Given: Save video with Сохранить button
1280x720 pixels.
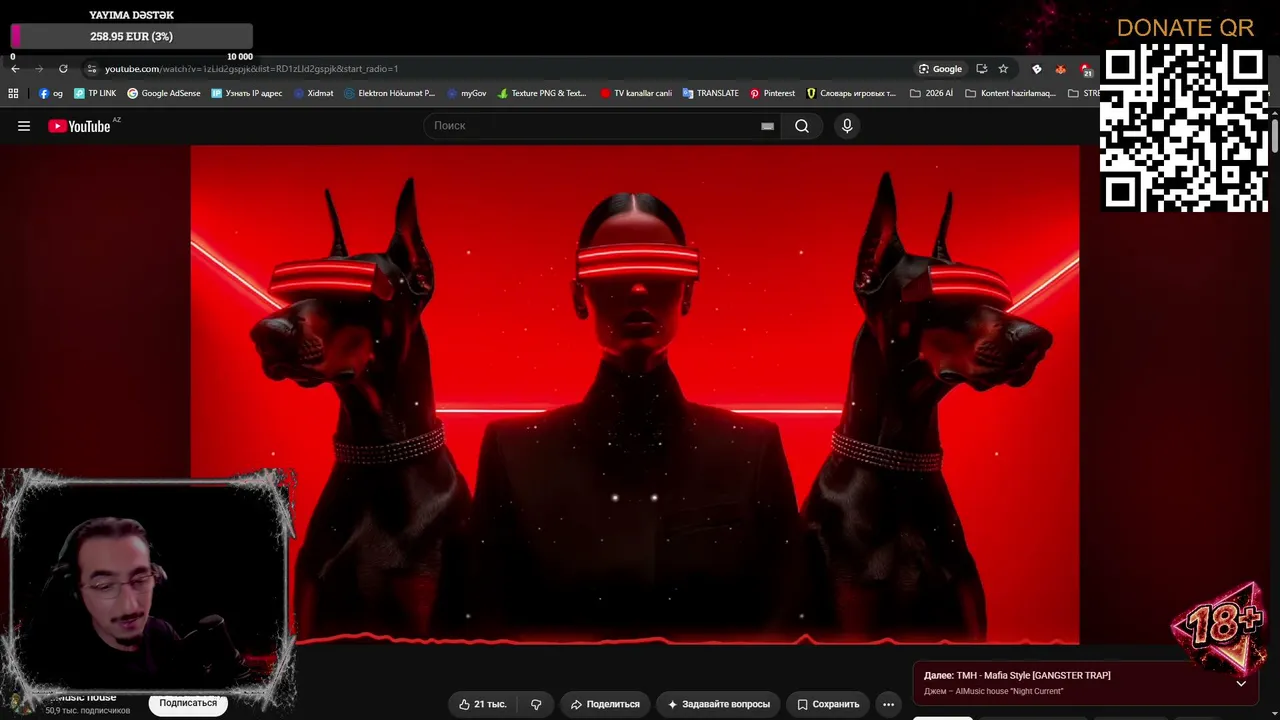Looking at the screenshot, I should [x=828, y=704].
